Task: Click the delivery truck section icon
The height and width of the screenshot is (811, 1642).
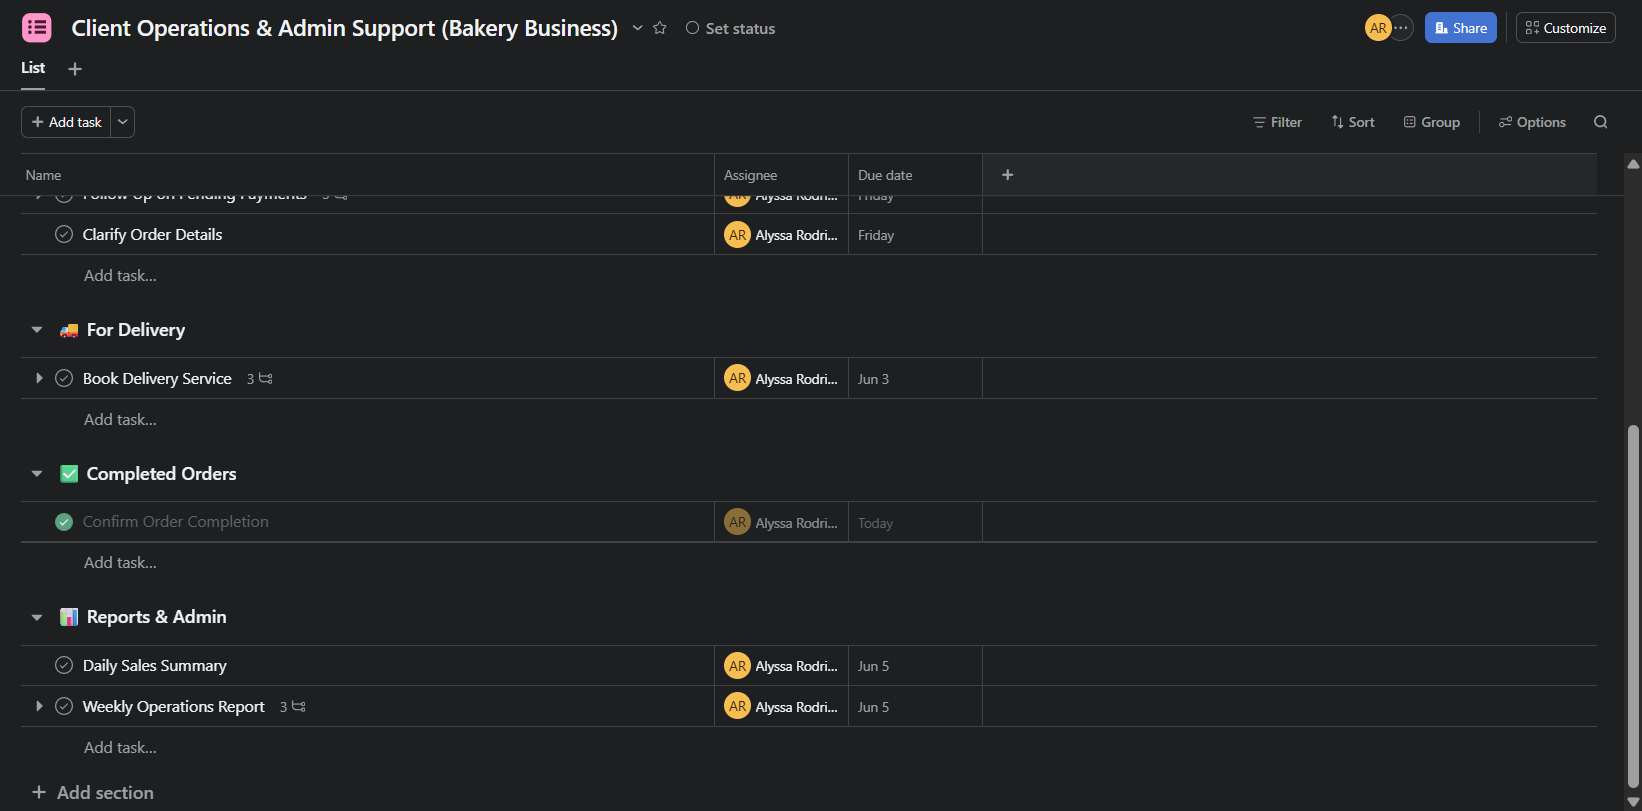Action: coord(69,330)
